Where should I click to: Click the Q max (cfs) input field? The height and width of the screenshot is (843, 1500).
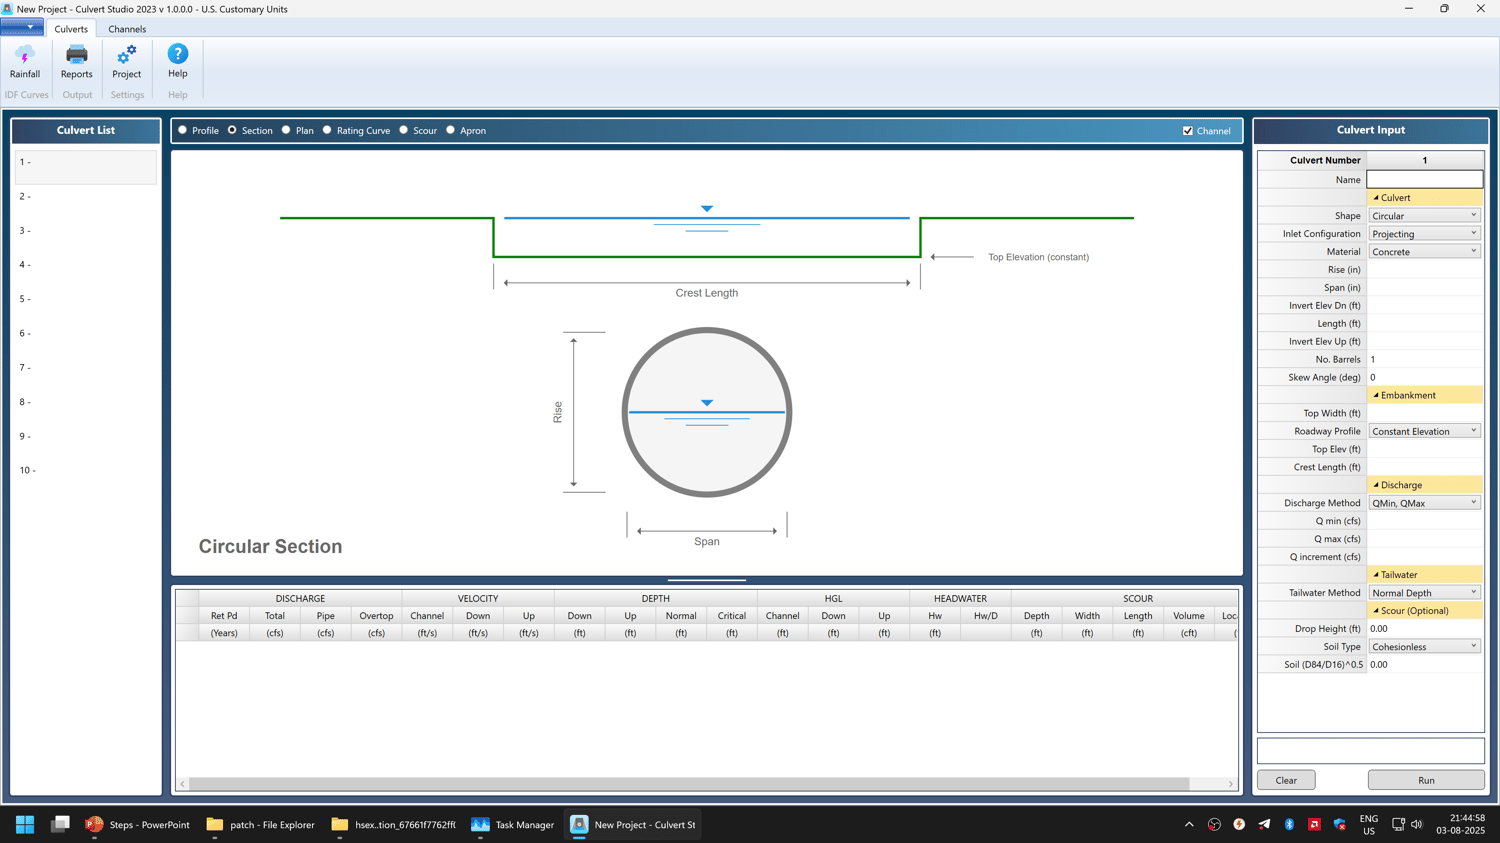pos(1425,539)
